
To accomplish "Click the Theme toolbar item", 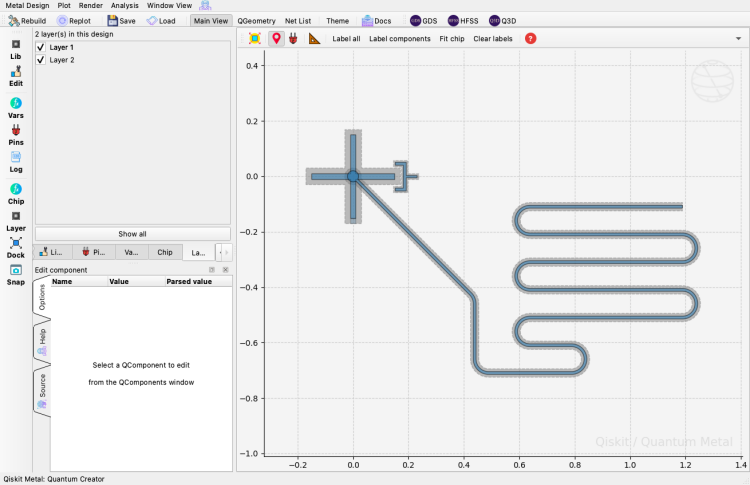I will 337,21.
